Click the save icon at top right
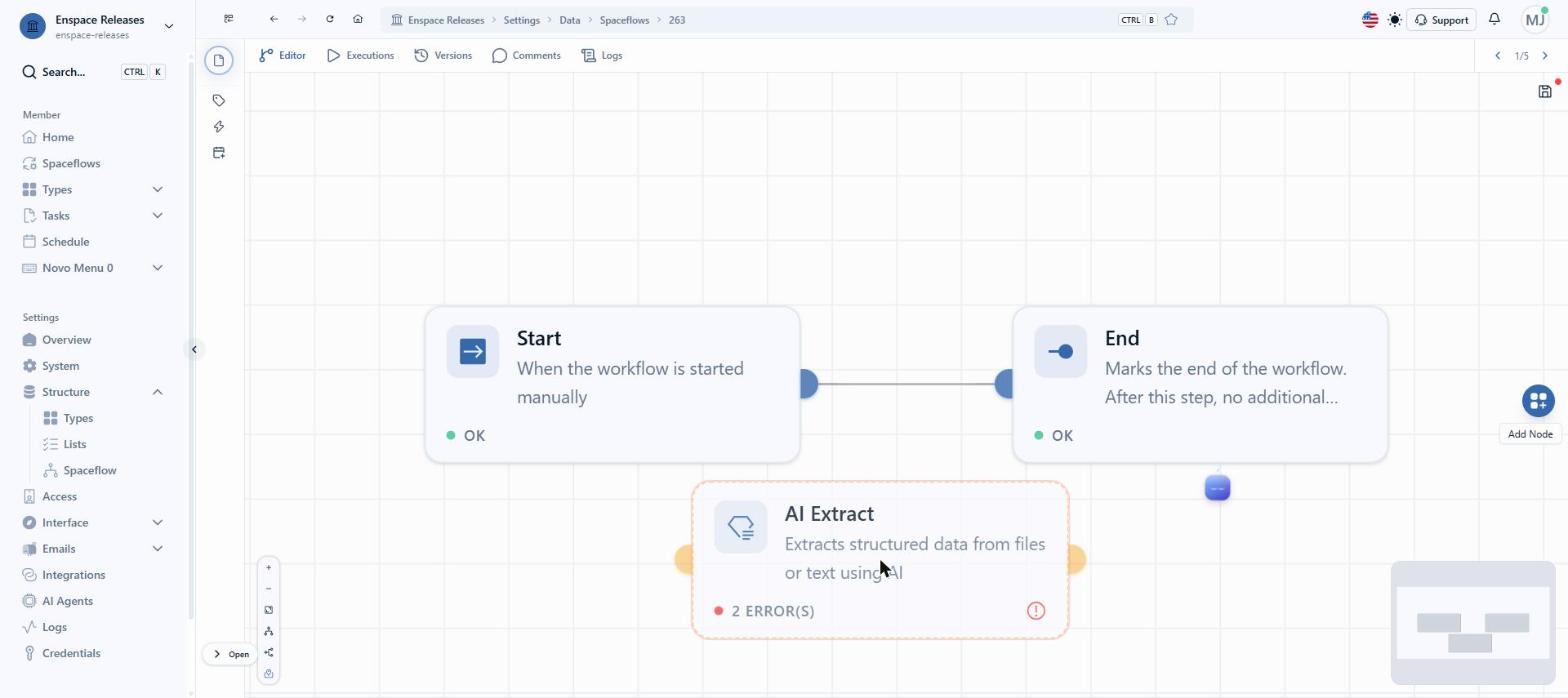Image resolution: width=1568 pixels, height=698 pixels. tap(1545, 91)
